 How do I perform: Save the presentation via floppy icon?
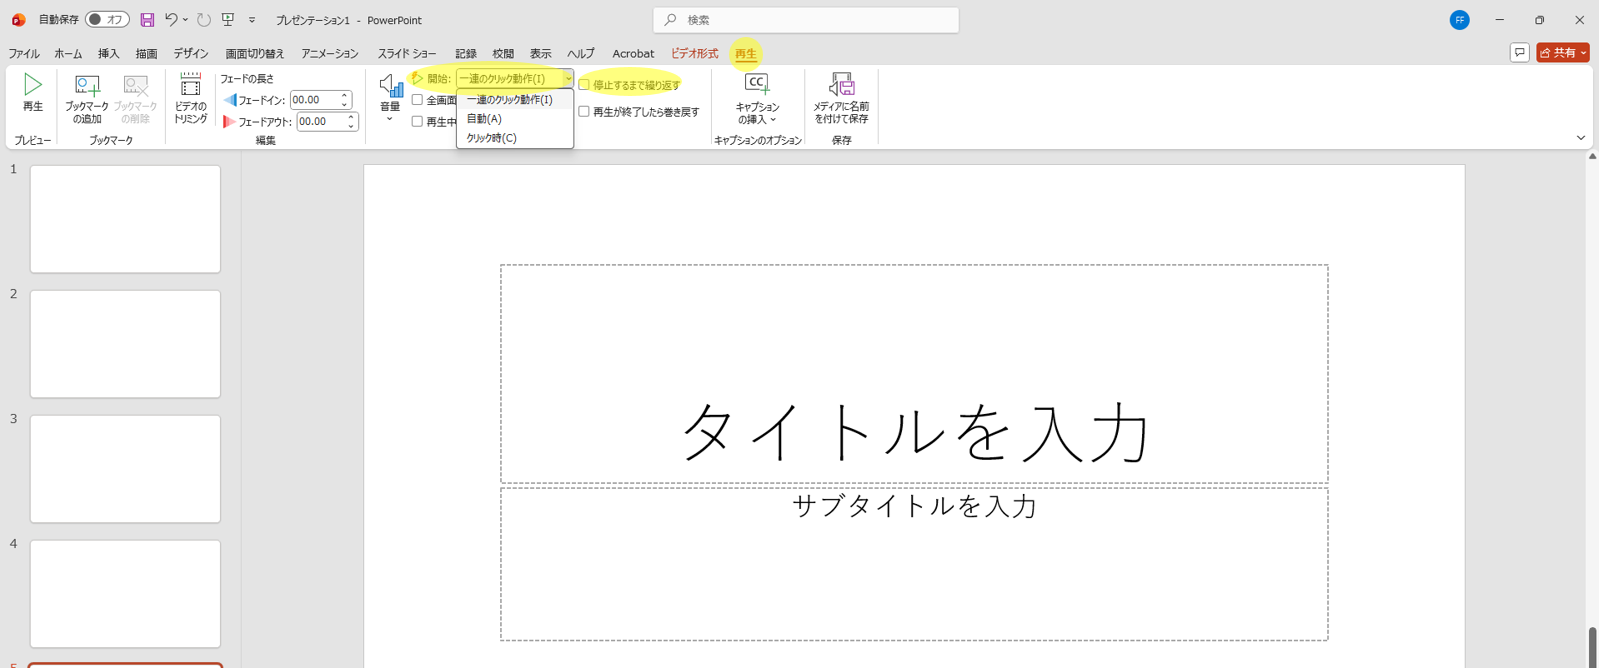coord(147,20)
